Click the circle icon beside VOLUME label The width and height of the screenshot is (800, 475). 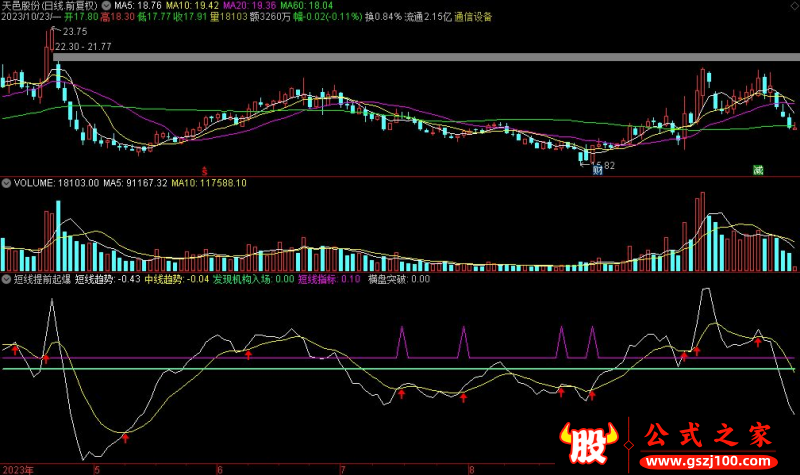pos(5,184)
